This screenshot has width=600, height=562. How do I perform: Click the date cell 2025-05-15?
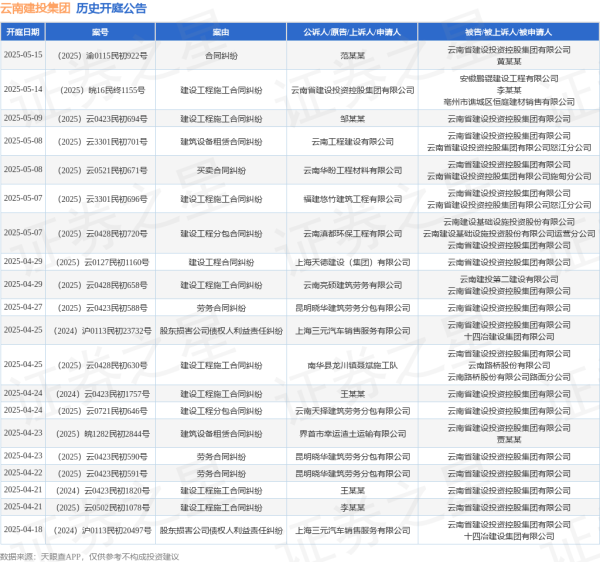point(23,55)
